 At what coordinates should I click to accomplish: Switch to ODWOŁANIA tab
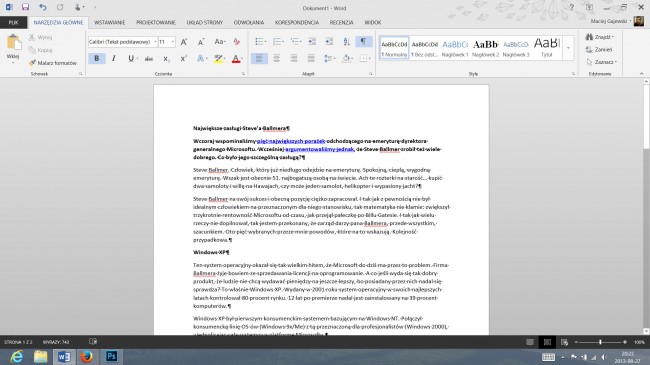click(x=249, y=22)
